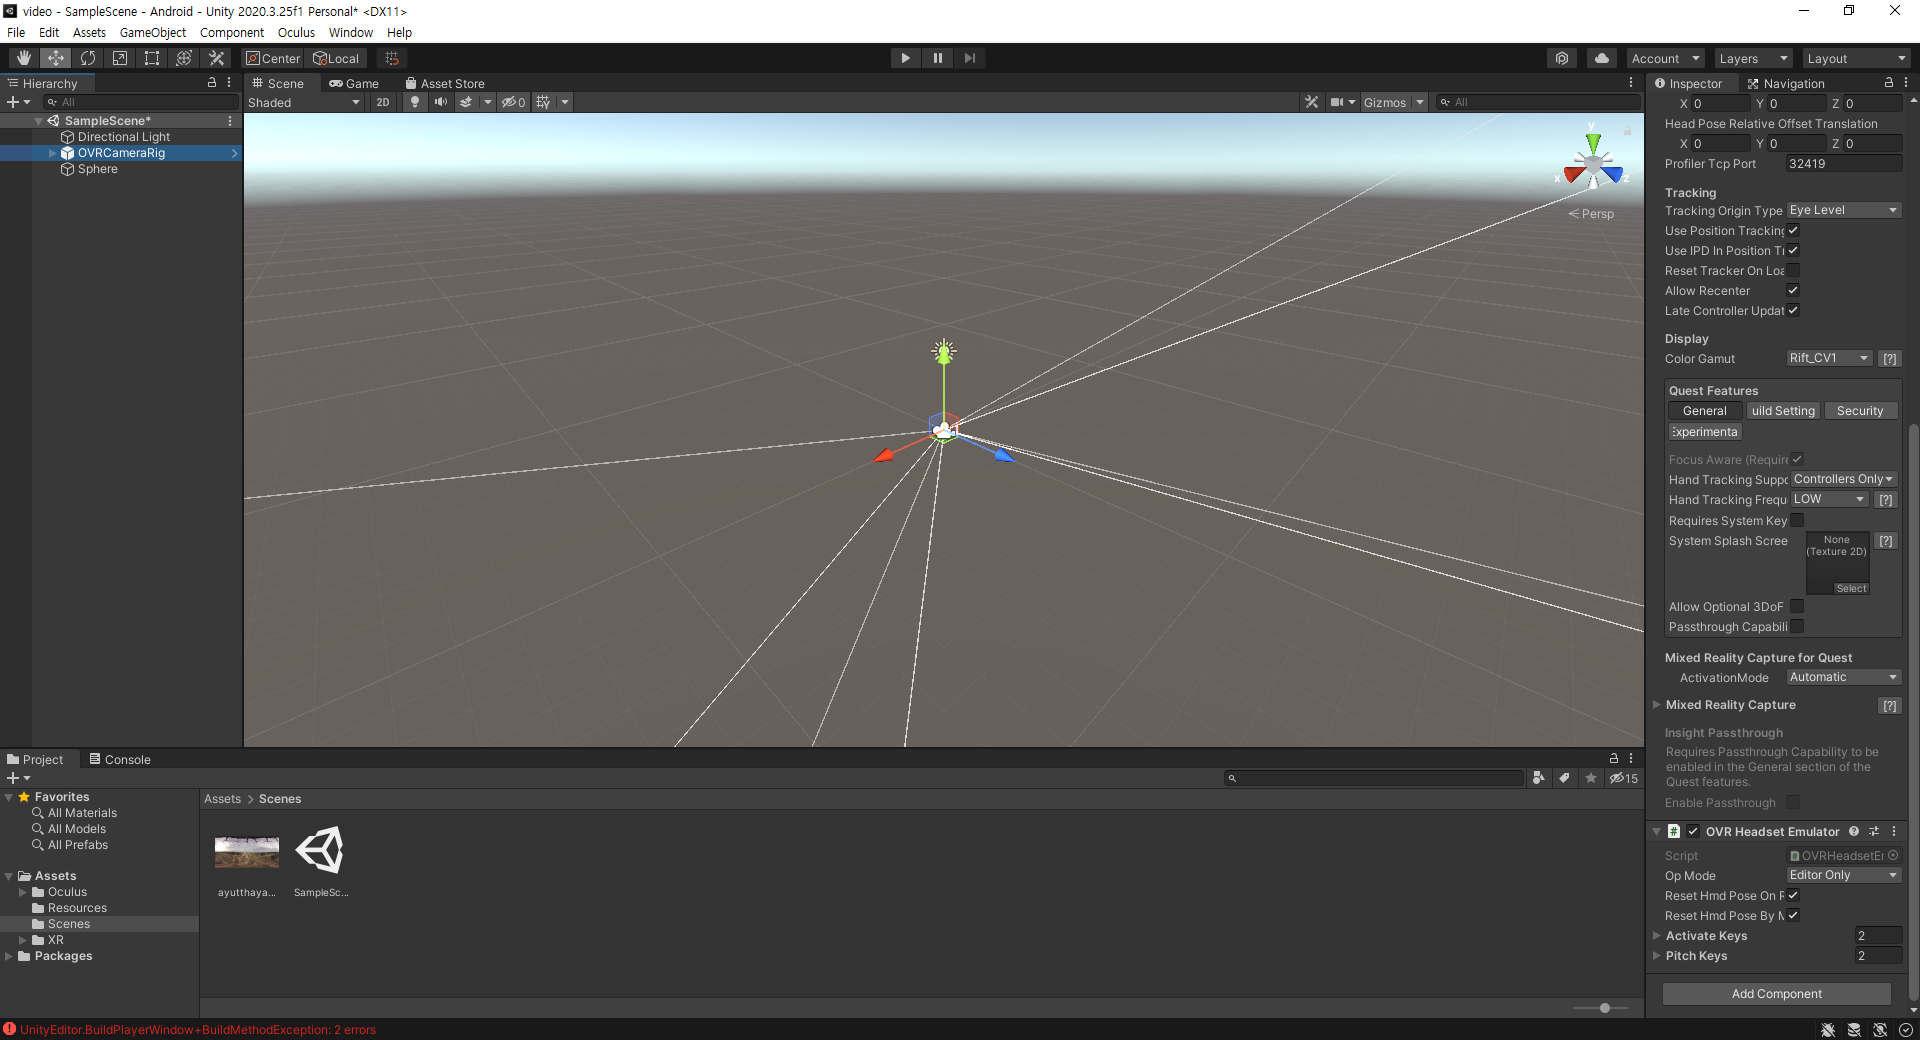Switch to the Game tab

pos(355,83)
